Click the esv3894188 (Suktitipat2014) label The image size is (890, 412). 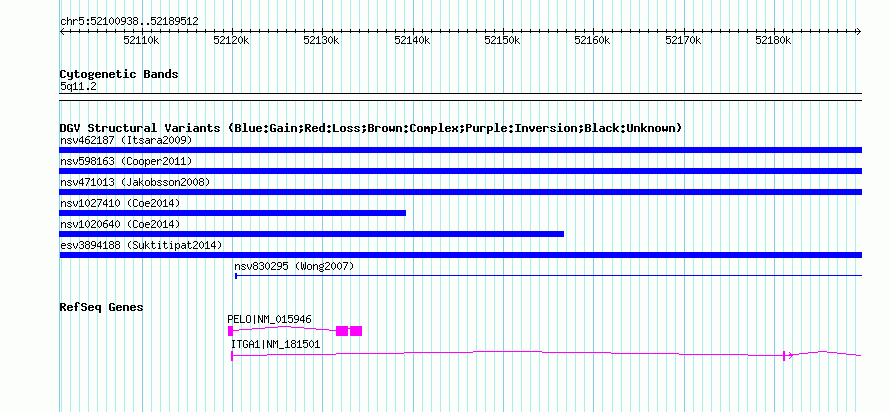click(x=141, y=245)
